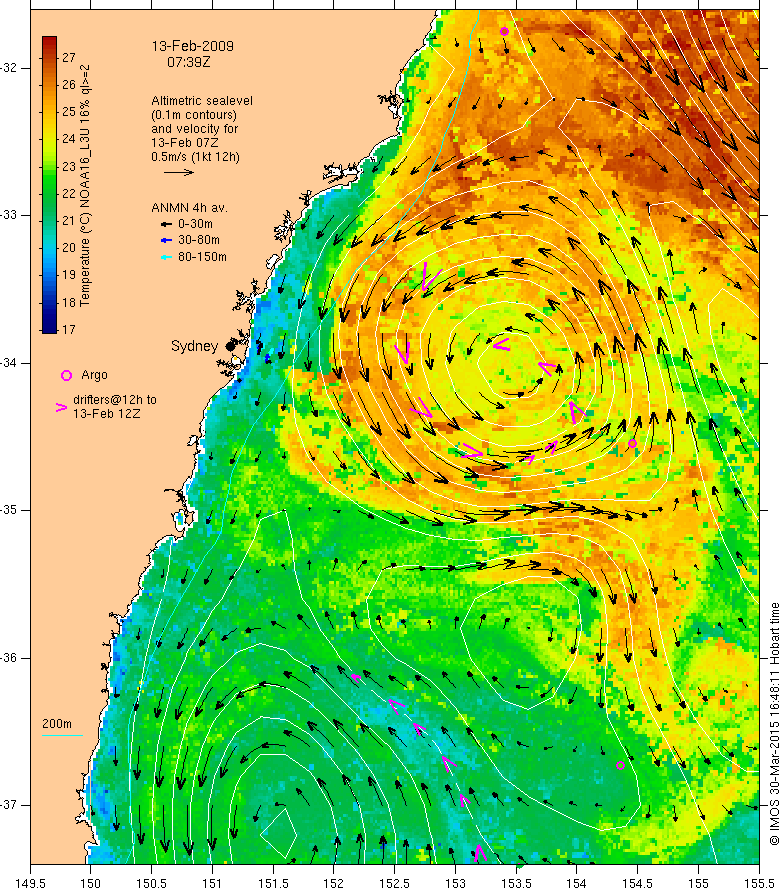The width and height of the screenshot is (780, 890).
Task: Click the magenta Argo legend circle
Action: (66, 375)
